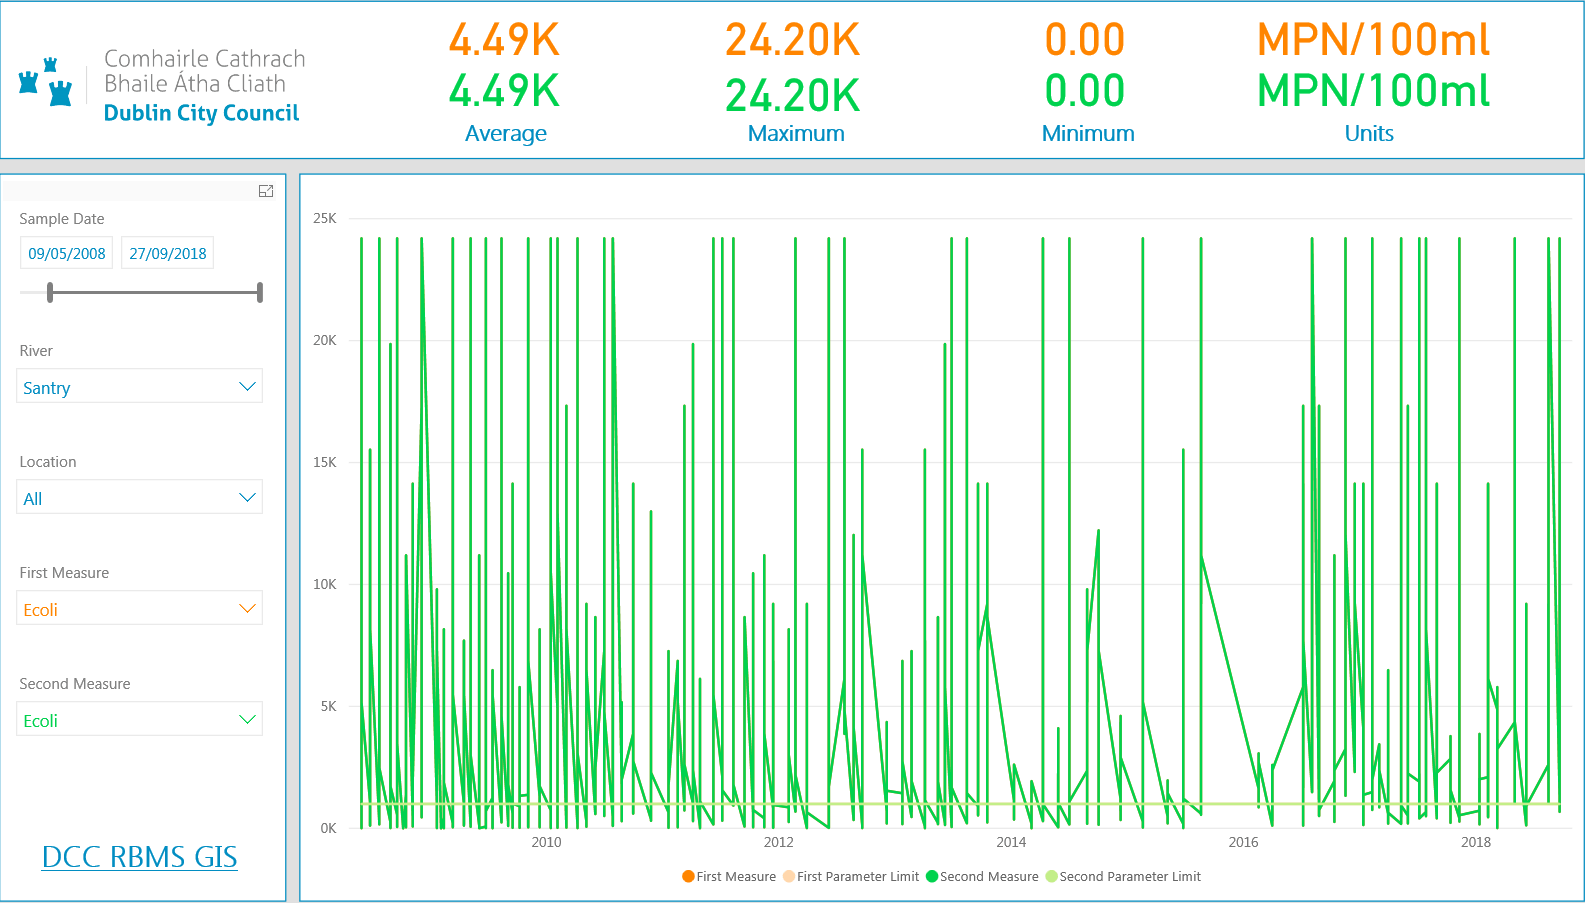Click the First Parameter Limit legend marker

[x=789, y=876]
